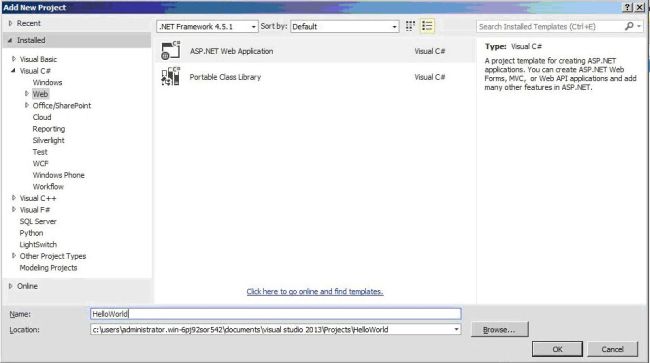The height and width of the screenshot is (363, 650).
Task: Switch to medium icons list view
Action: click(x=427, y=26)
